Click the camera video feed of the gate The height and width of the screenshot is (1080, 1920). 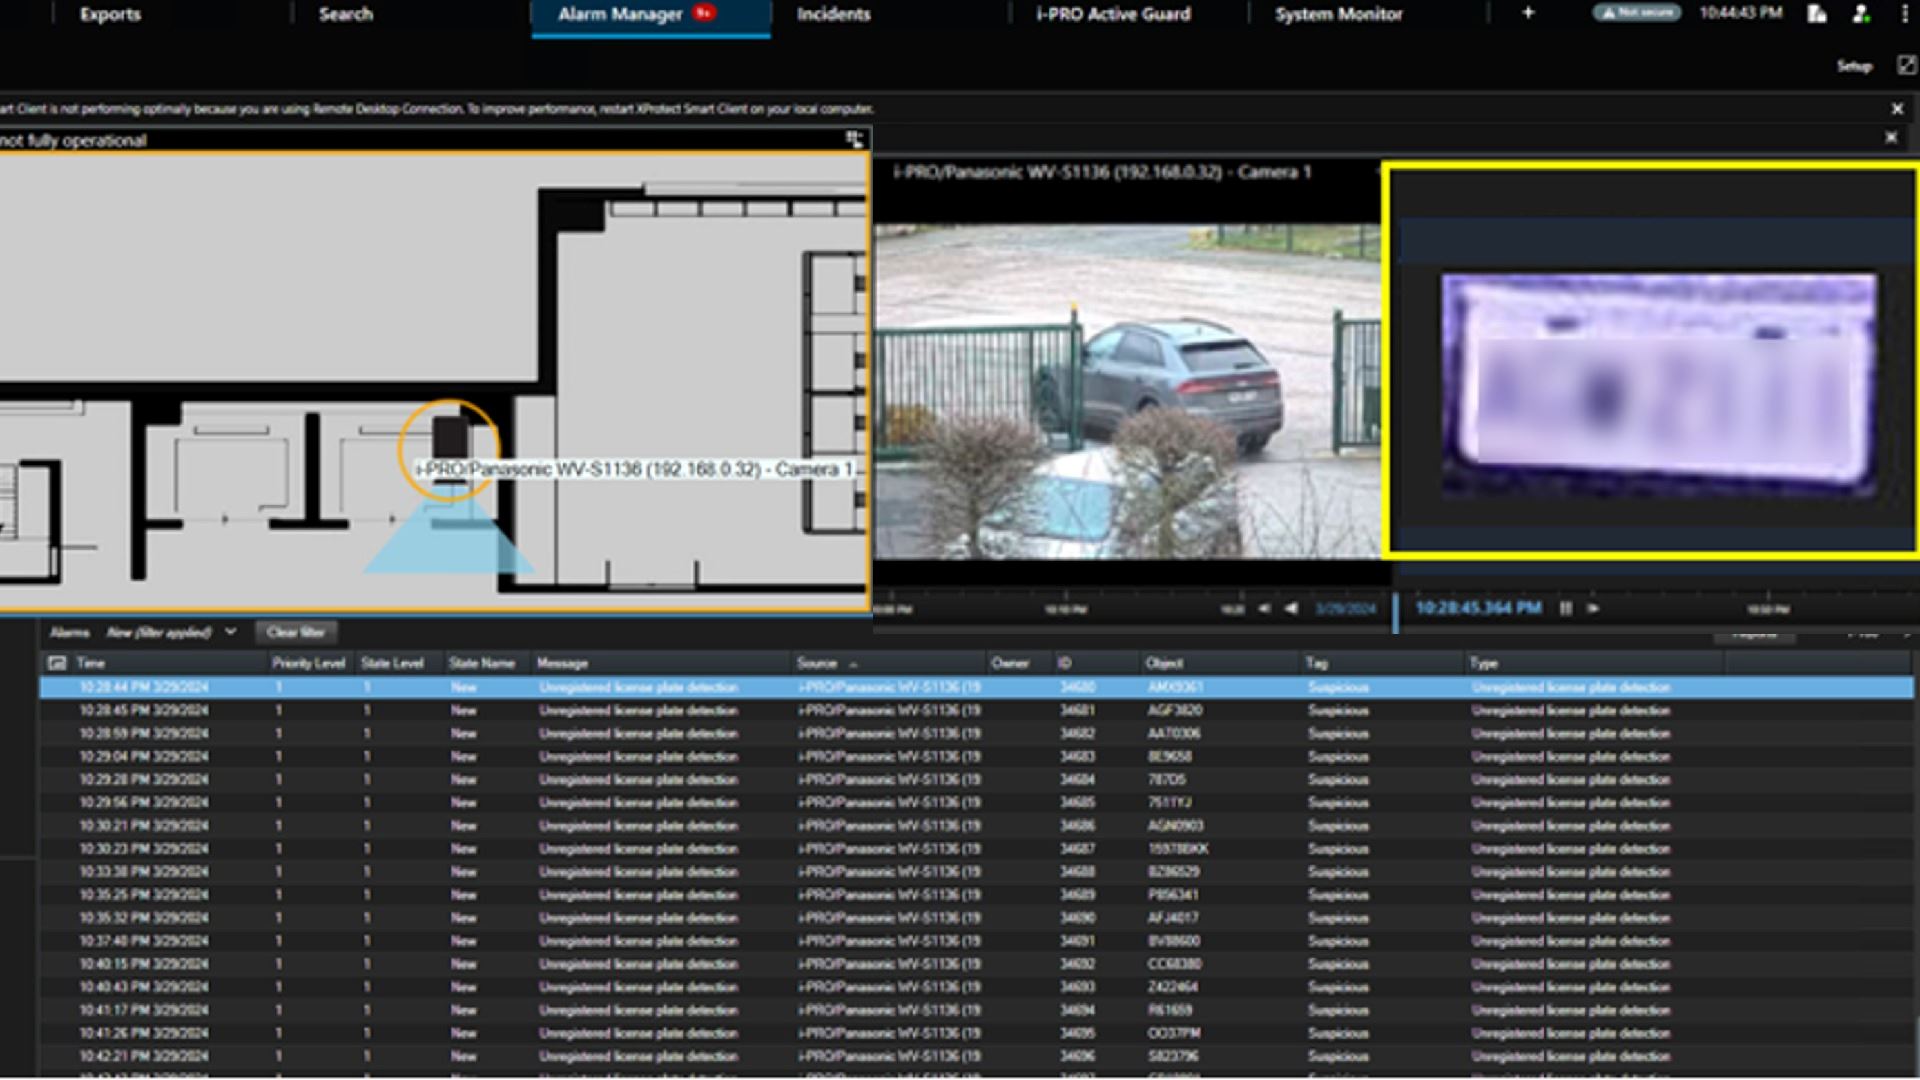(1127, 390)
